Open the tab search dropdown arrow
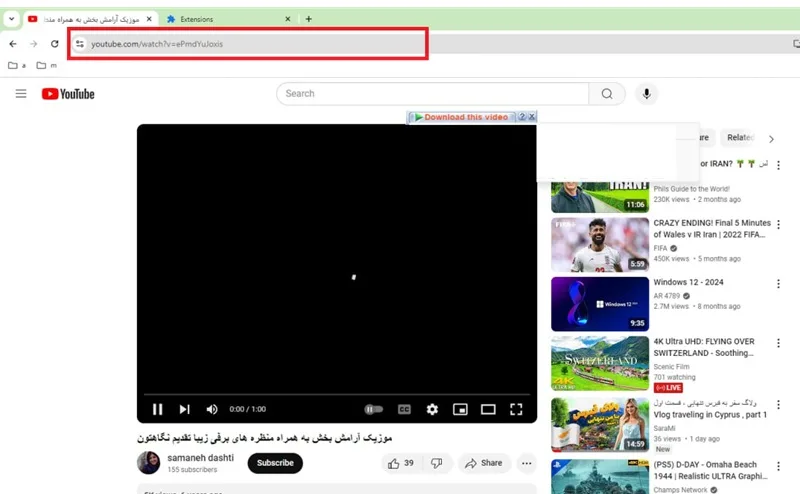The image size is (800, 494). click(11, 19)
